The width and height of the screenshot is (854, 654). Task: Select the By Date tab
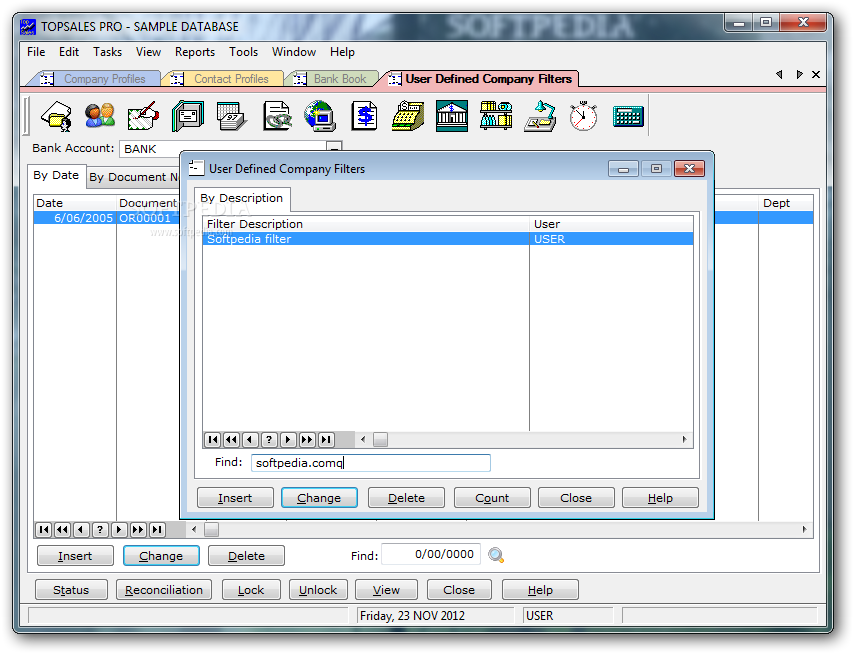pyautogui.click(x=56, y=175)
